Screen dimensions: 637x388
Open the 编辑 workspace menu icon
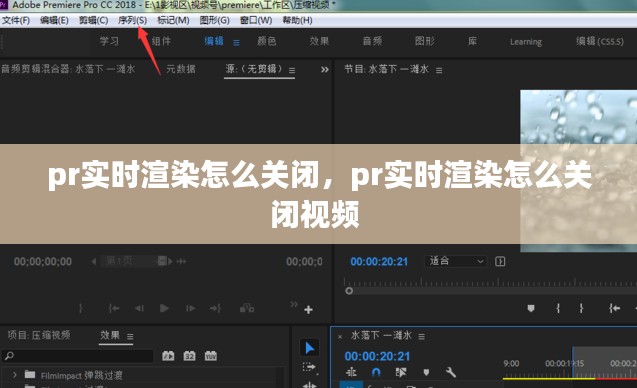[x=236, y=42]
